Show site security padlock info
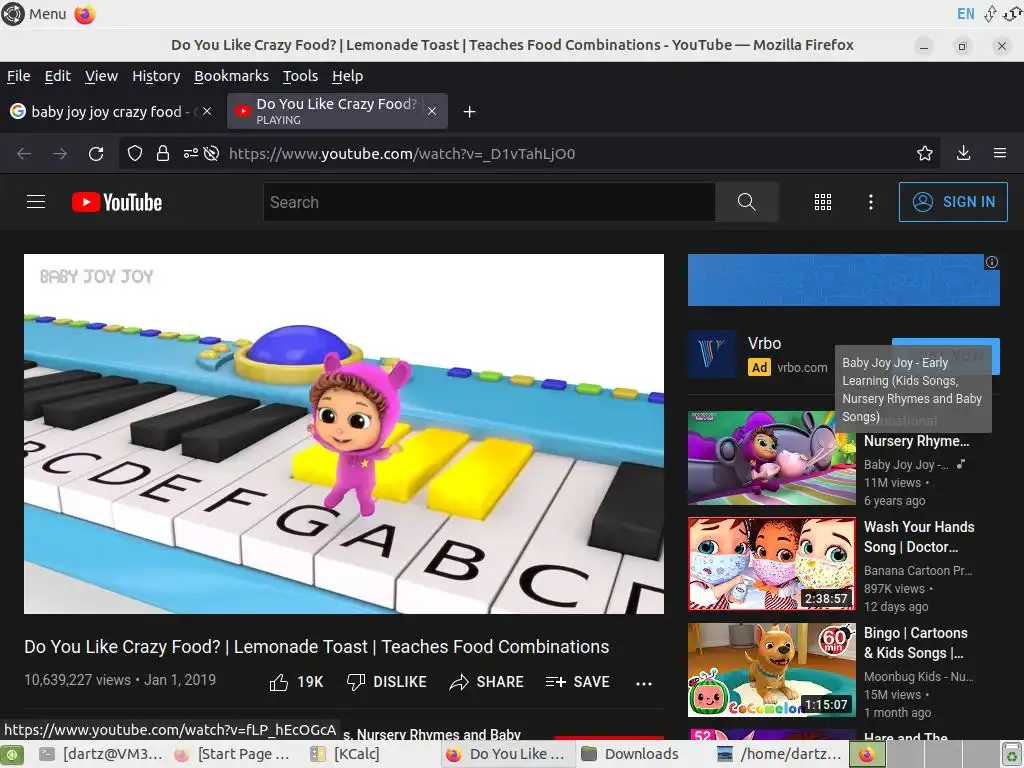1024x768 pixels. [x=163, y=153]
